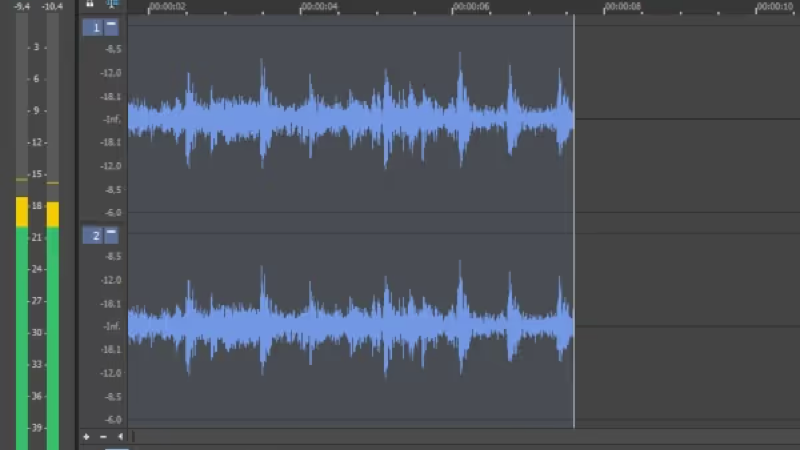Click the cursor line at the waveform end
This screenshot has width=800, height=450.
(x=574, y=221)
